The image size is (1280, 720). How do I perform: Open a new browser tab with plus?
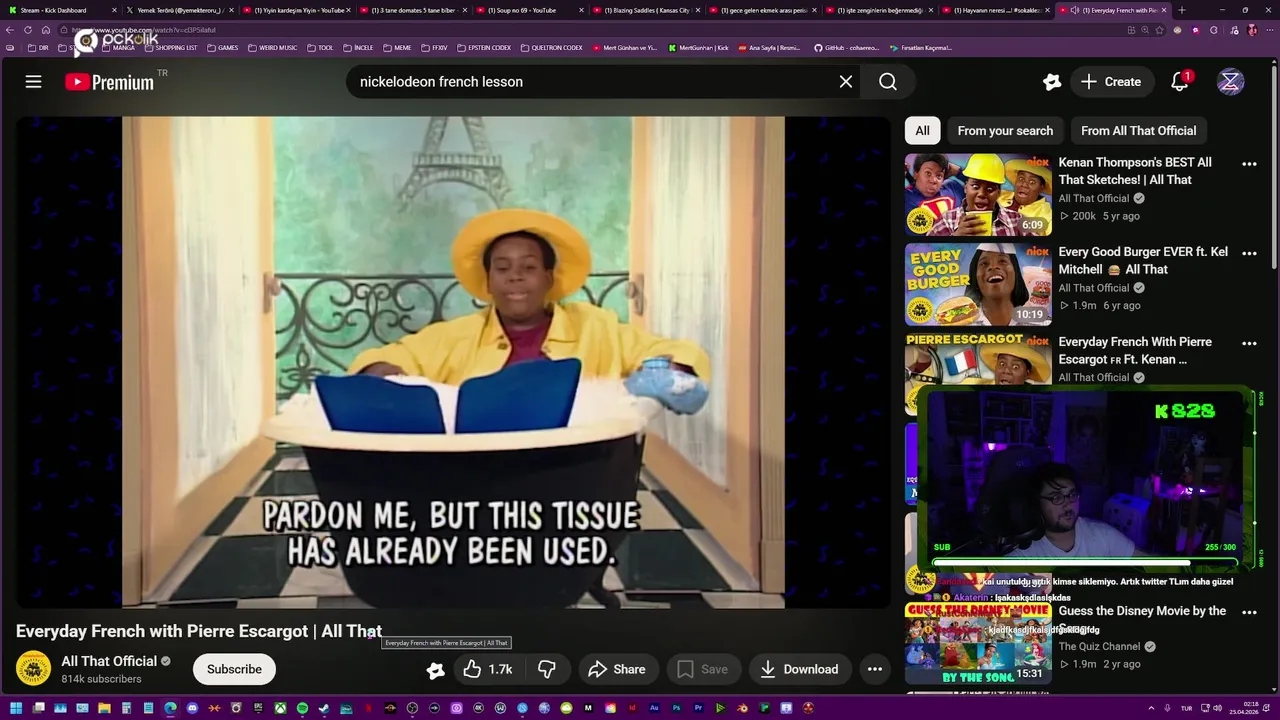pyautogui.click(x=1182, y=10)
